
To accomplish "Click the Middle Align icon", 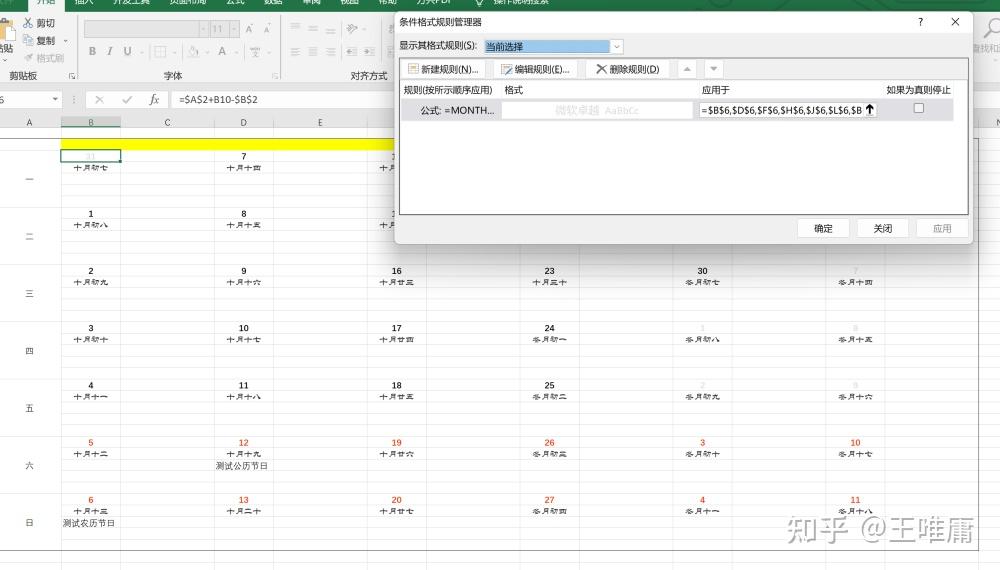I will [312, 29].
